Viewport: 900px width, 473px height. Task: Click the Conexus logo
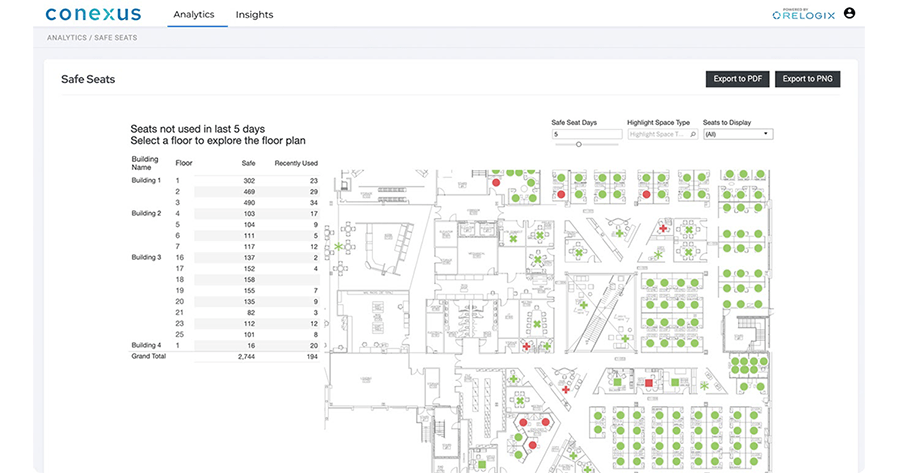(94, 14)
